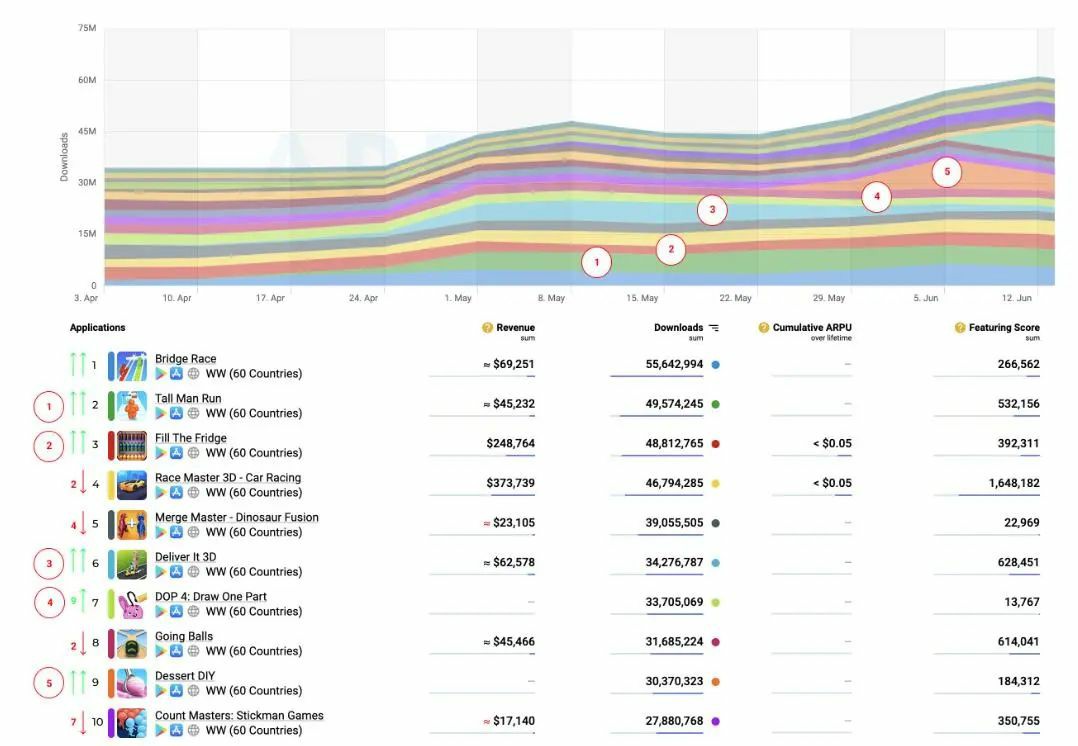Open the Merge Master - Dinosaur Fusion link
Image resolution: width=1078 pixels, height=746 pixels.
pyautogui.click(x=237, y=518)
